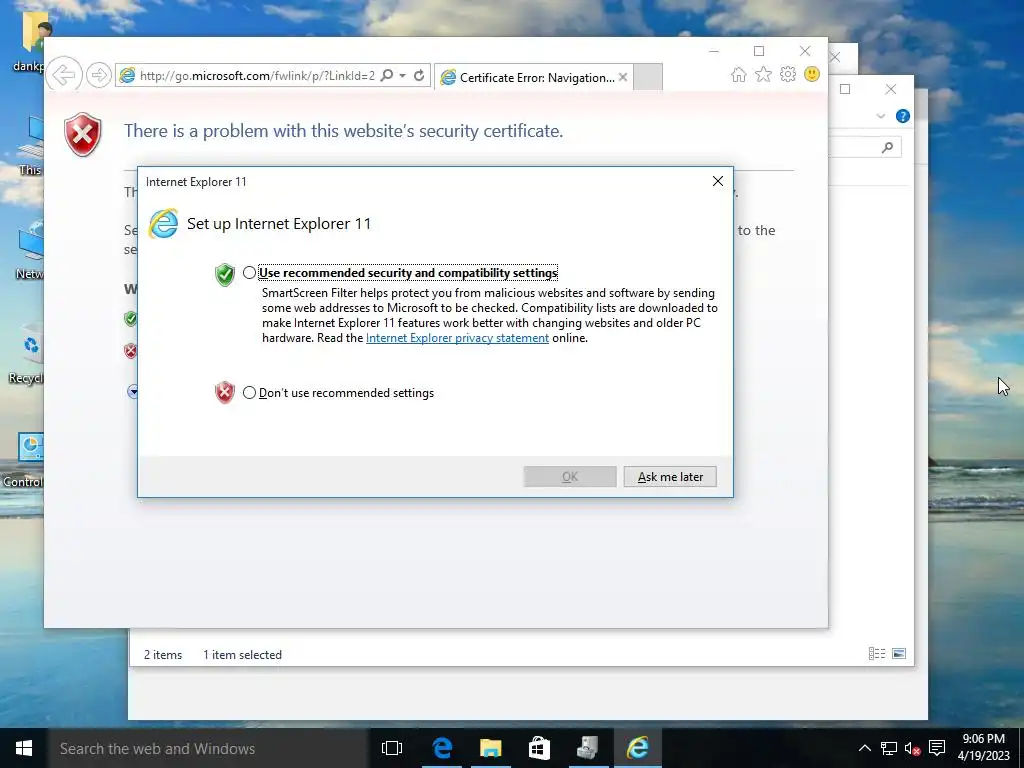Open Favorites with the star icon
This screenshot has height=768, width=1024.
(763, 74)
